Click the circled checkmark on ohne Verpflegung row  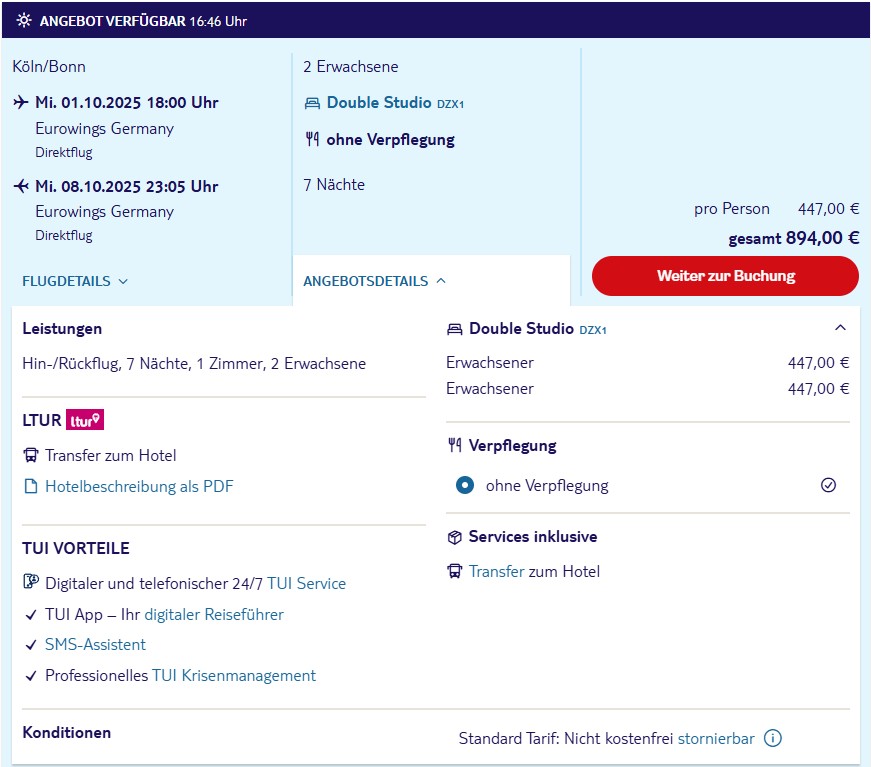click(828, 485)
